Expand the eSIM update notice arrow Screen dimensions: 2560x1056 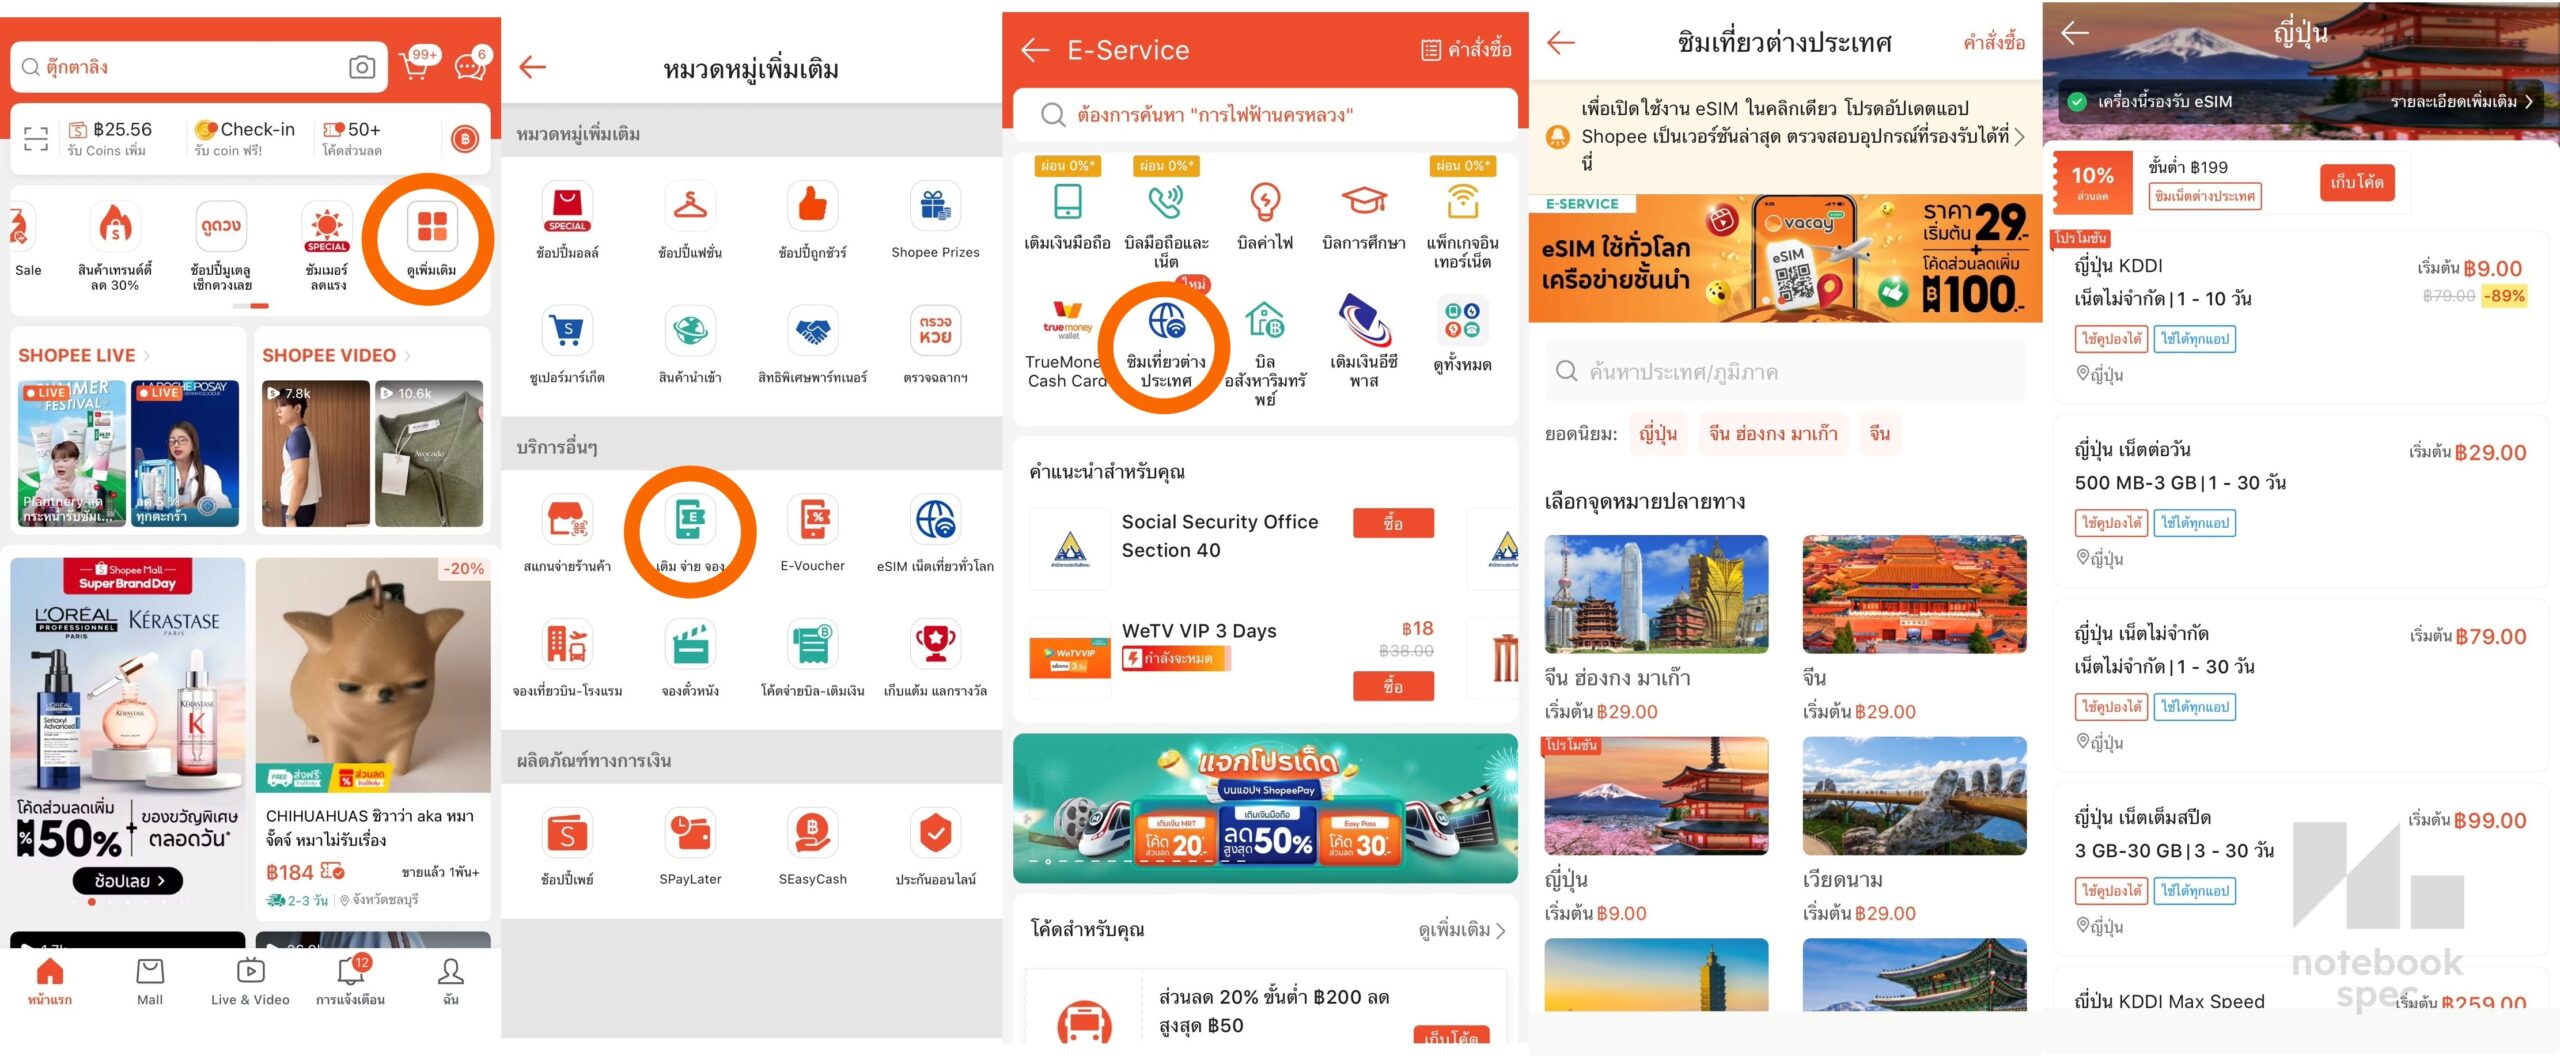[x=2019, y=136]
